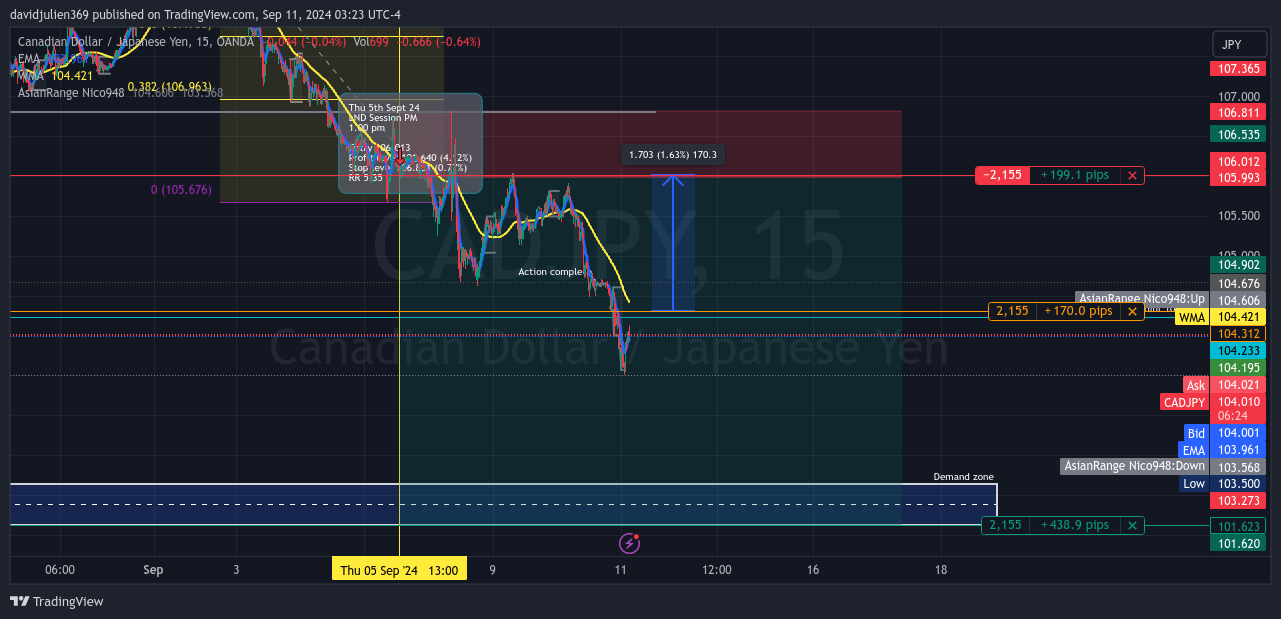Viewport: 1281px width, 619px height.
Task: Close the red -2,155 position line
Action: [x=1132, y=175]
